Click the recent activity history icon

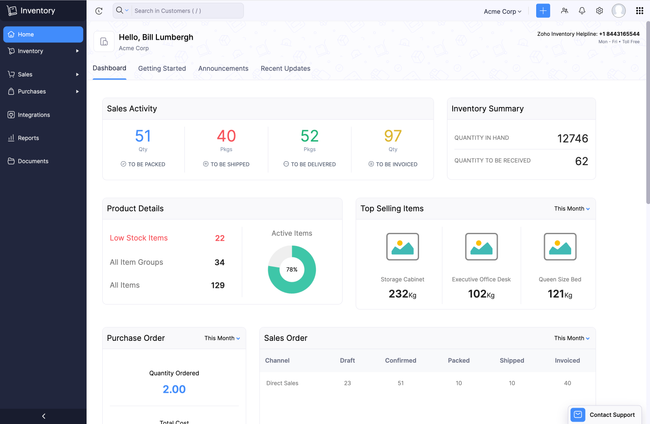click(x=99, y=11)
